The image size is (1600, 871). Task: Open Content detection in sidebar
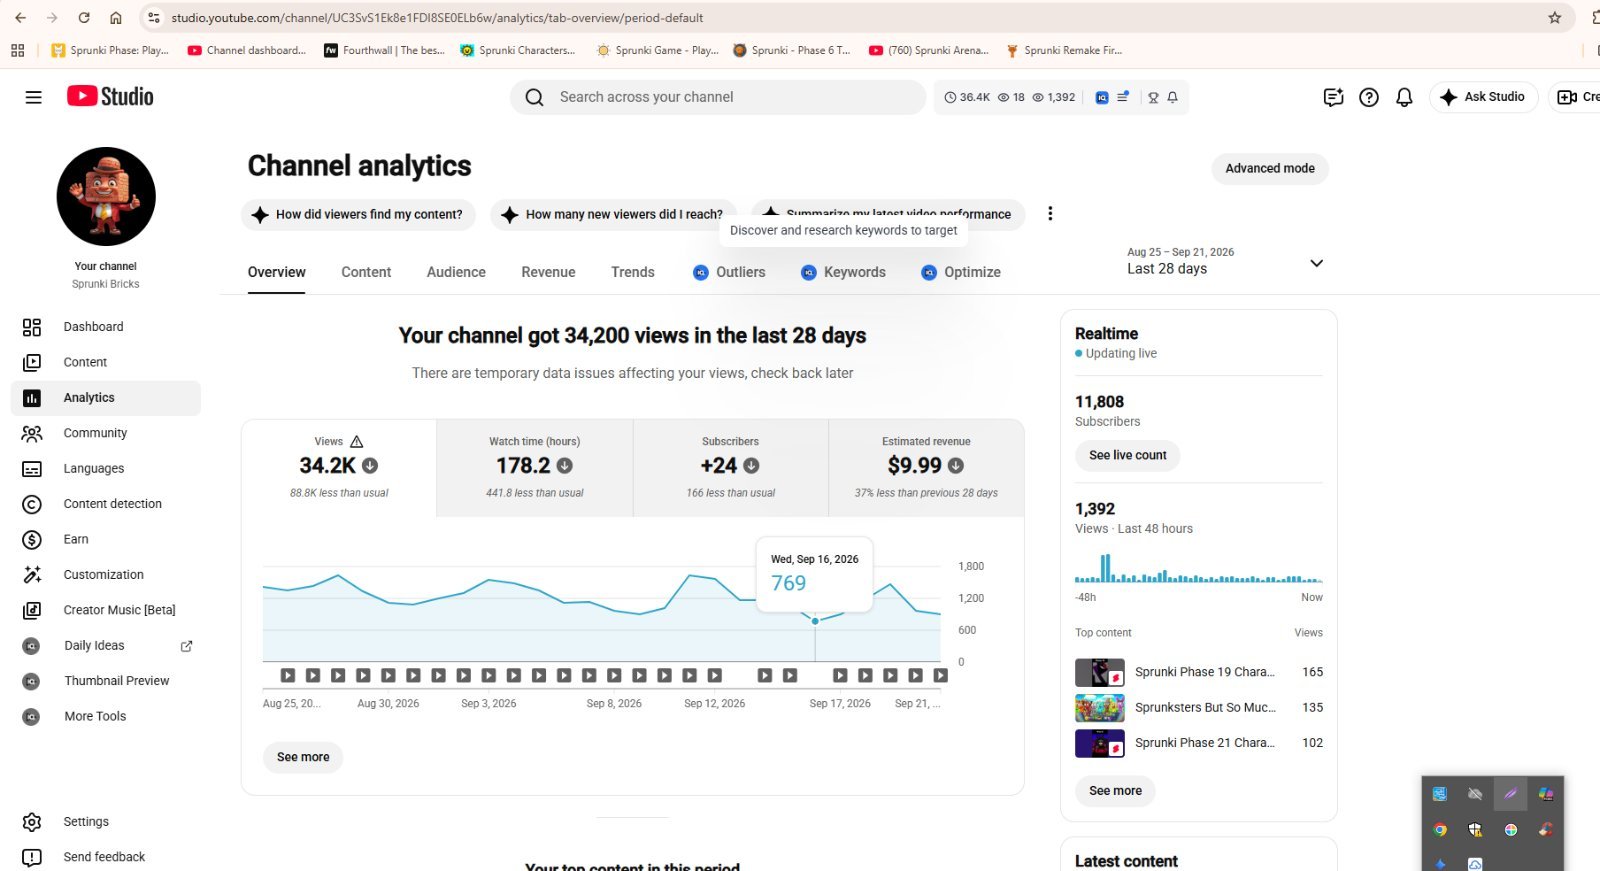tap(105, 504)
